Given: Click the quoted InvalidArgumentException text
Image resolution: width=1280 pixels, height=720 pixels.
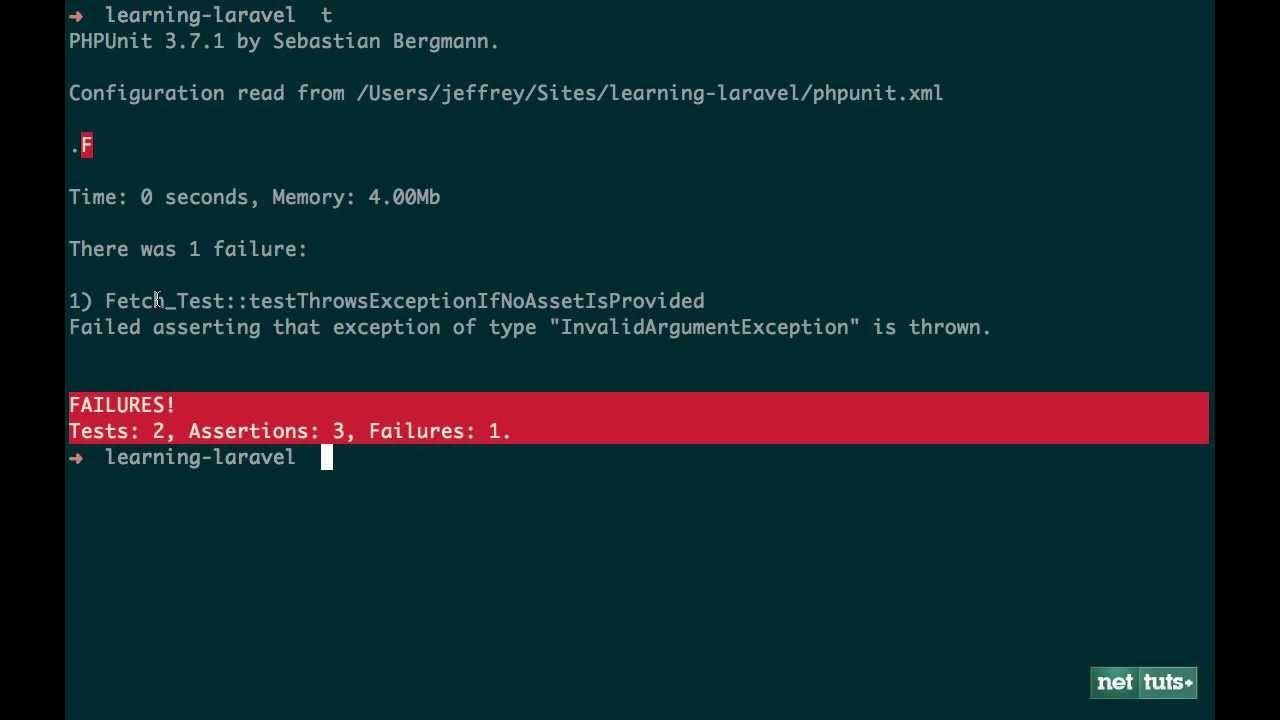Looking at the screenshot, I should pyautogui.click(x=705, y=327).
